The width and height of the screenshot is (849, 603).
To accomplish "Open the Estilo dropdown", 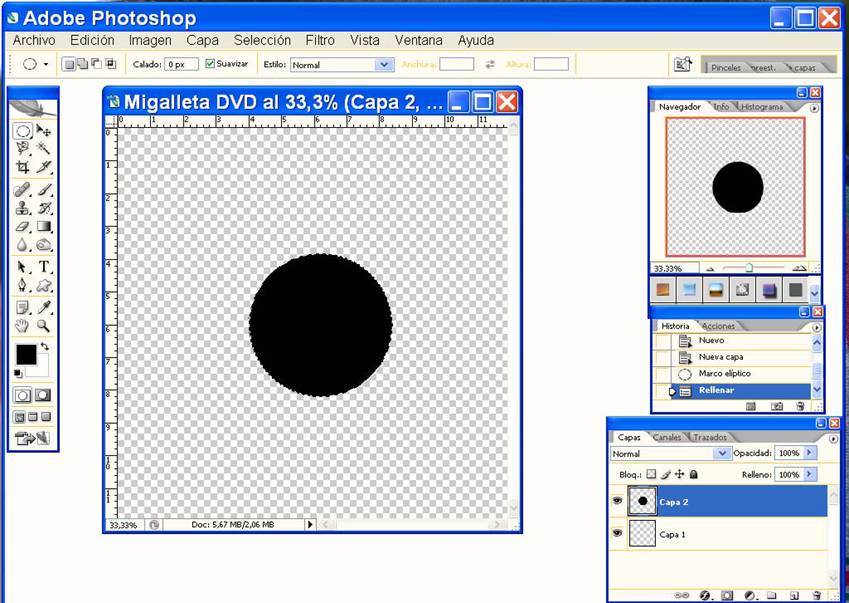I will point(384,64).
